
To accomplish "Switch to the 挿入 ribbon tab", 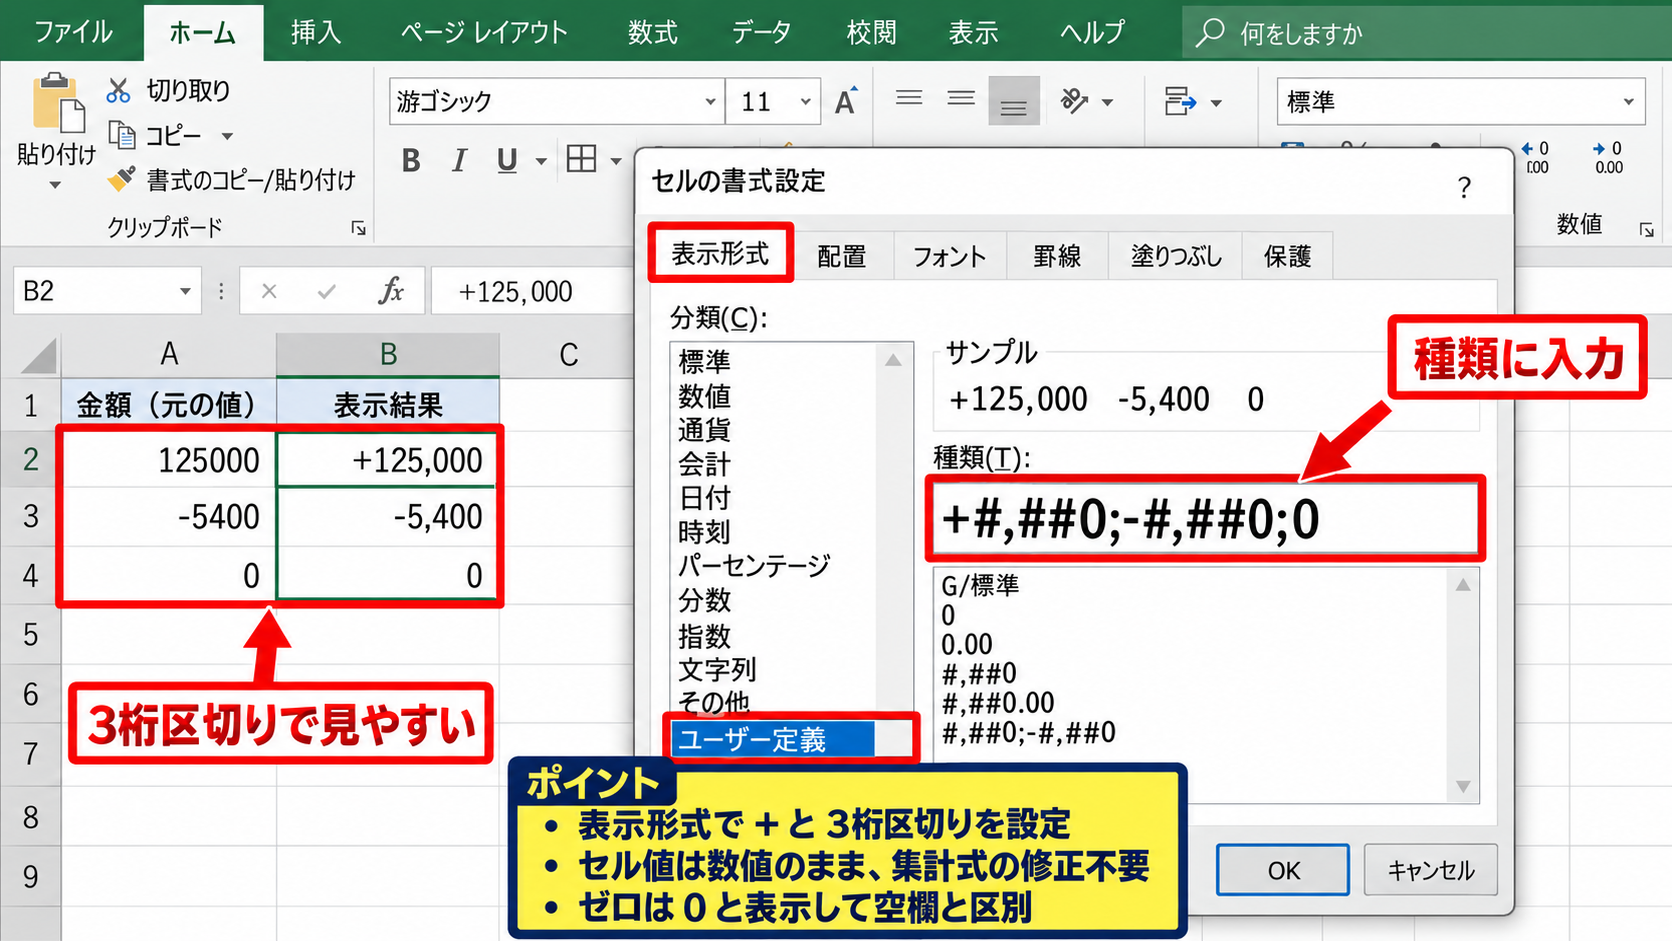I will pos(316,32).
